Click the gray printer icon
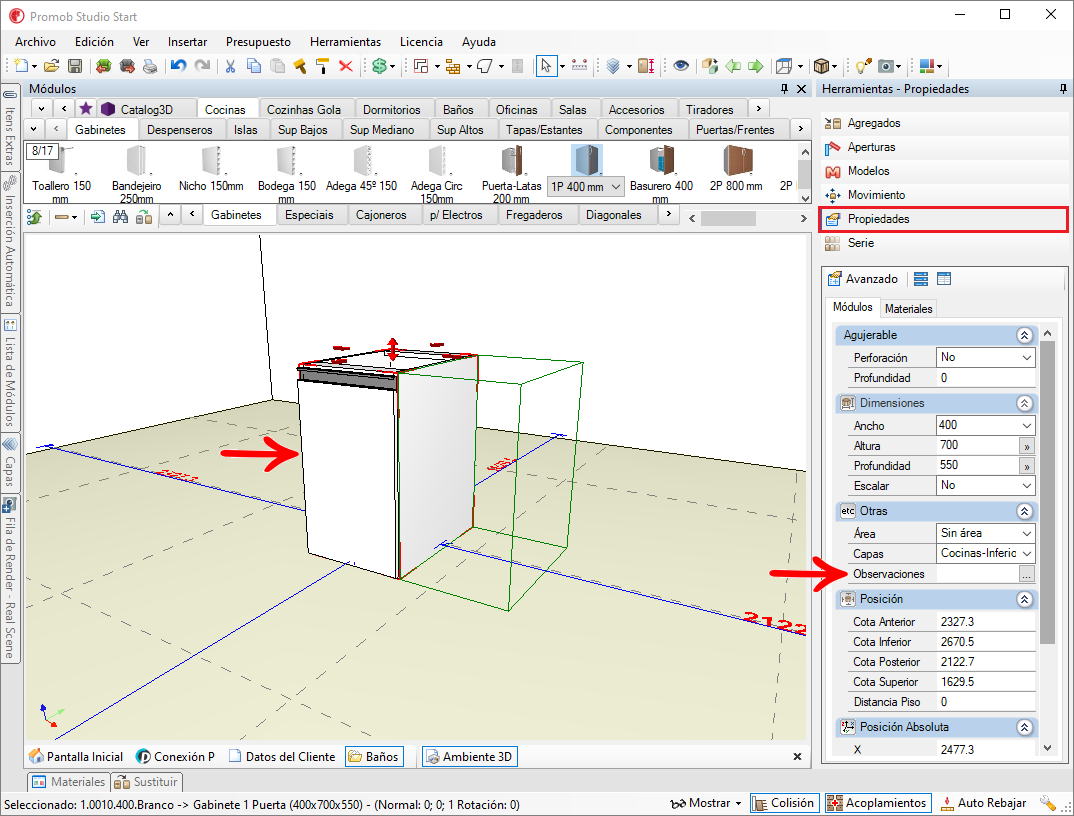The height and width of the screenshot is (816, 1074). 150,66
